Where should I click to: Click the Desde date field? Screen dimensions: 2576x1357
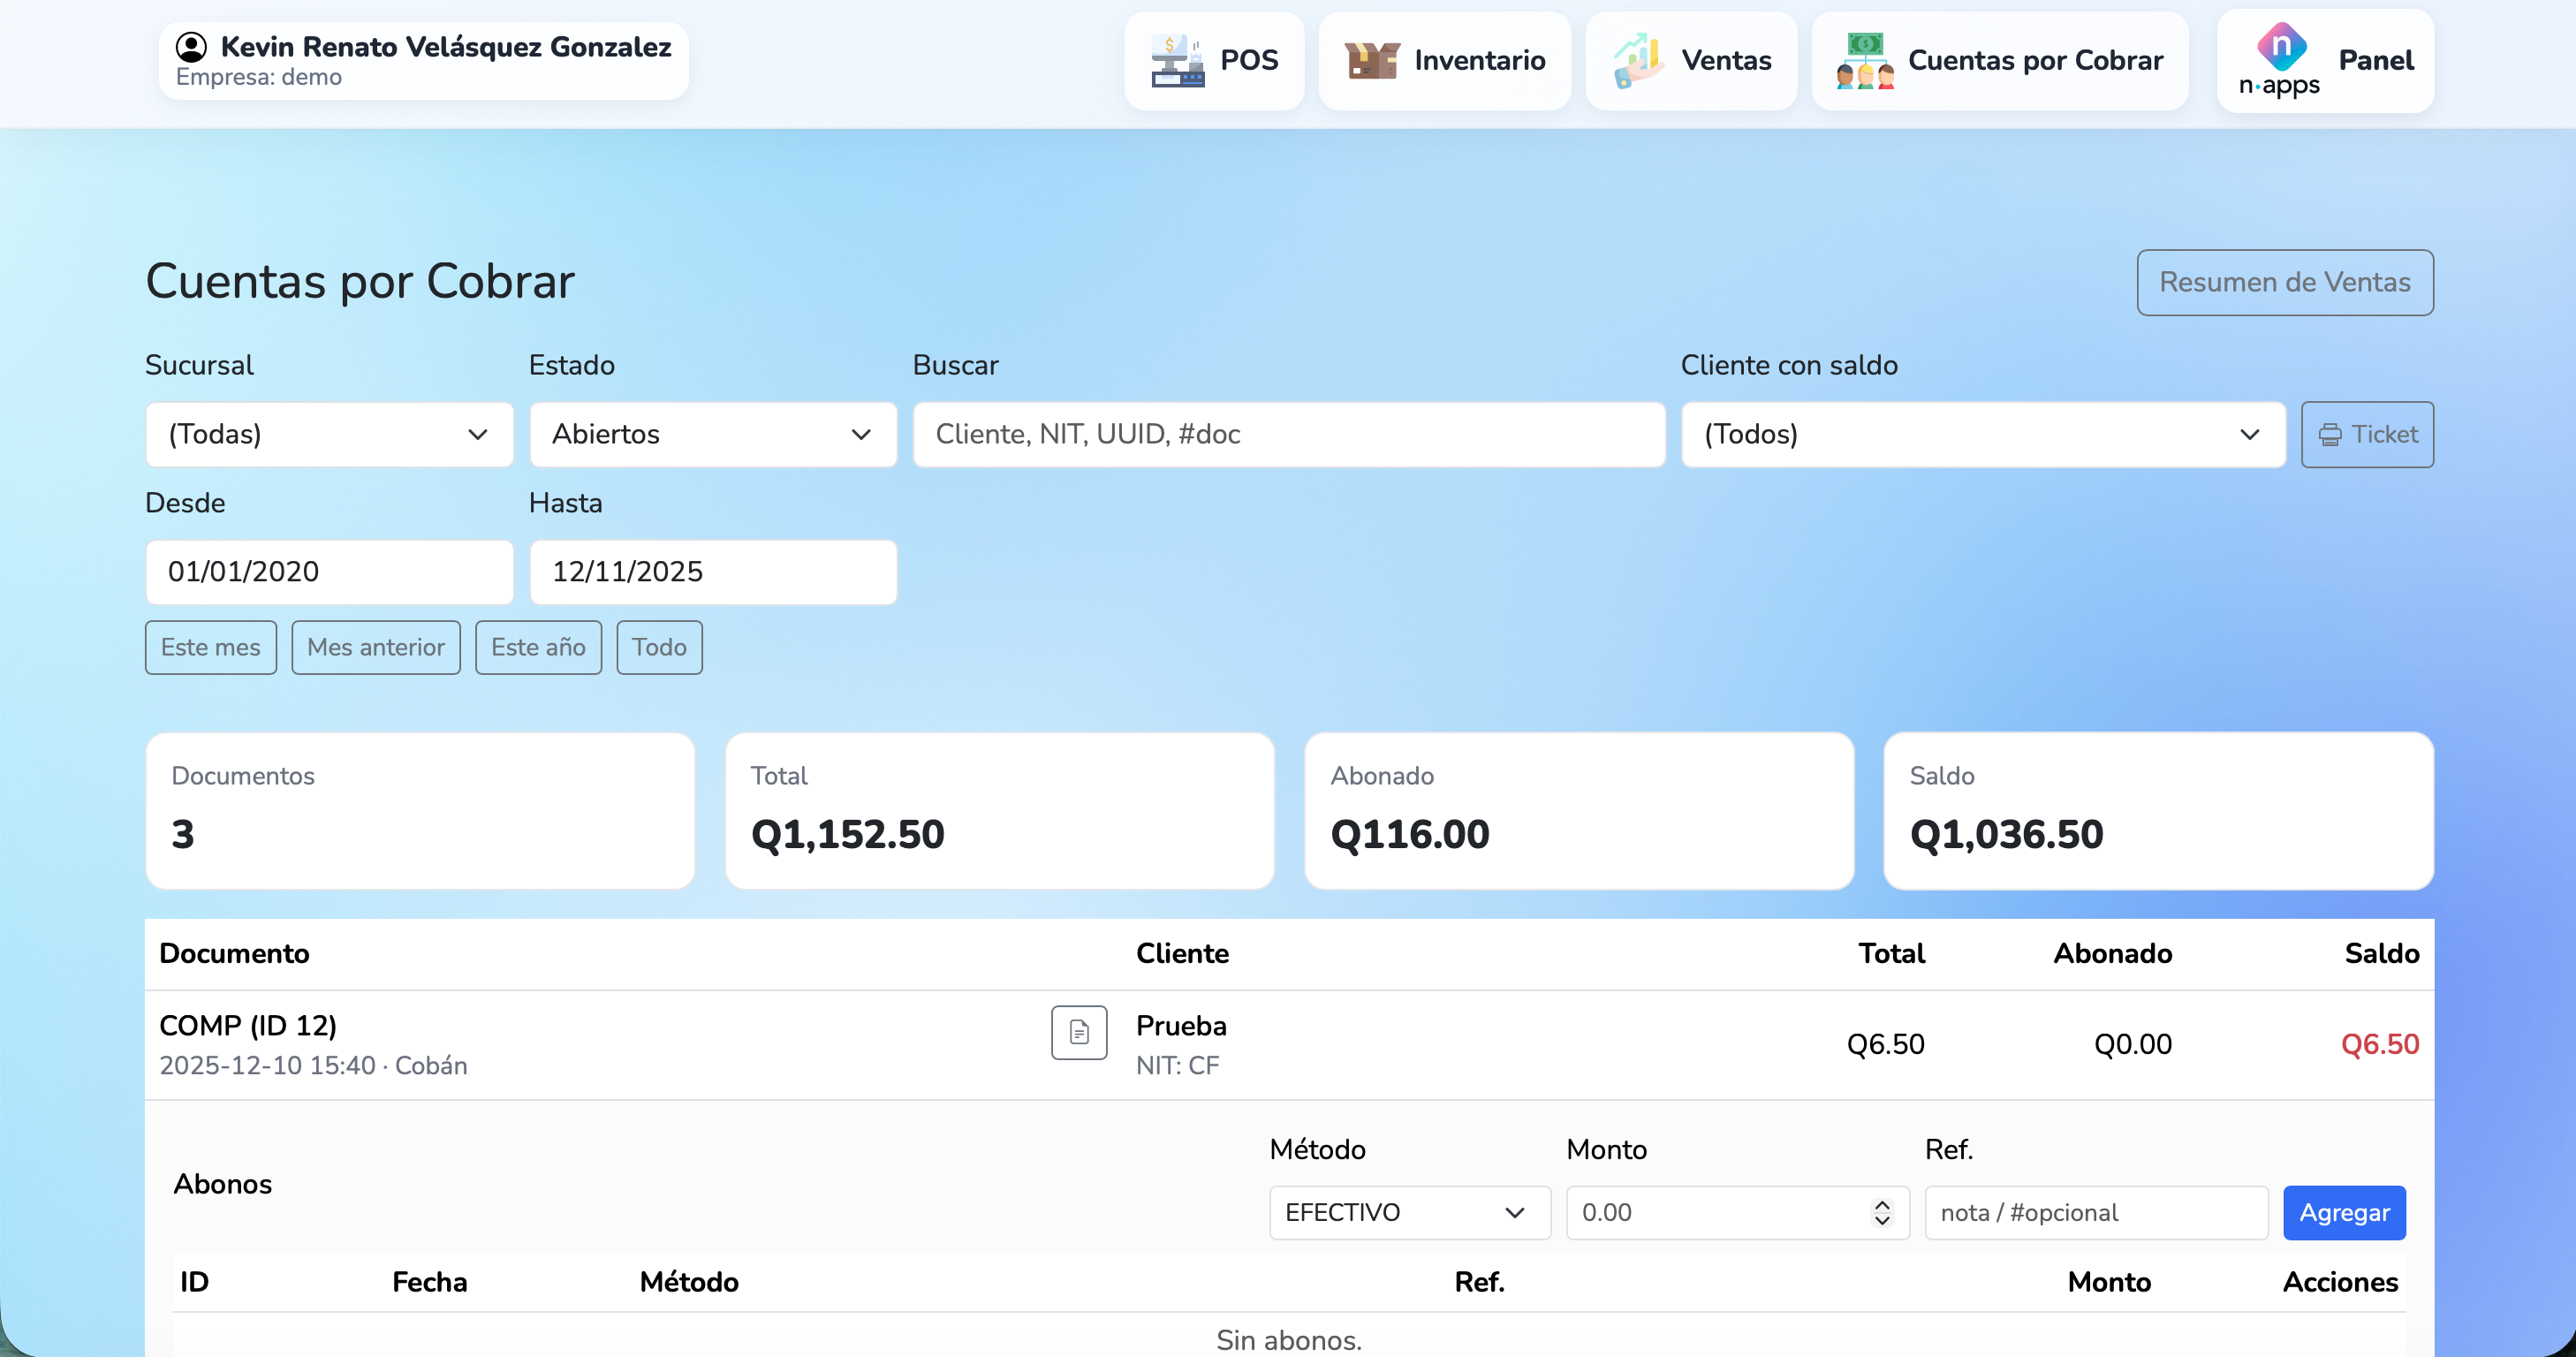click(329, 571)
